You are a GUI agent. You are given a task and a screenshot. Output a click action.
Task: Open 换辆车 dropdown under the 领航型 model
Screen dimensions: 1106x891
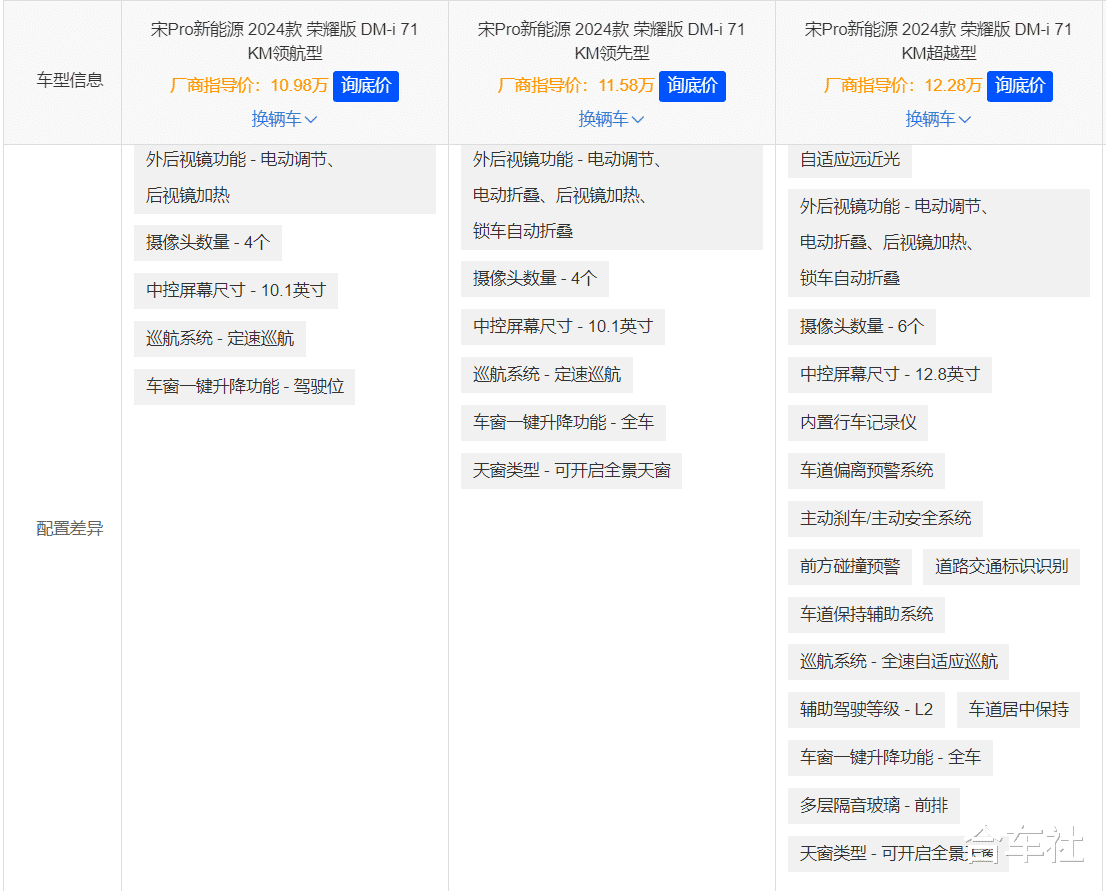click(284, 119)
